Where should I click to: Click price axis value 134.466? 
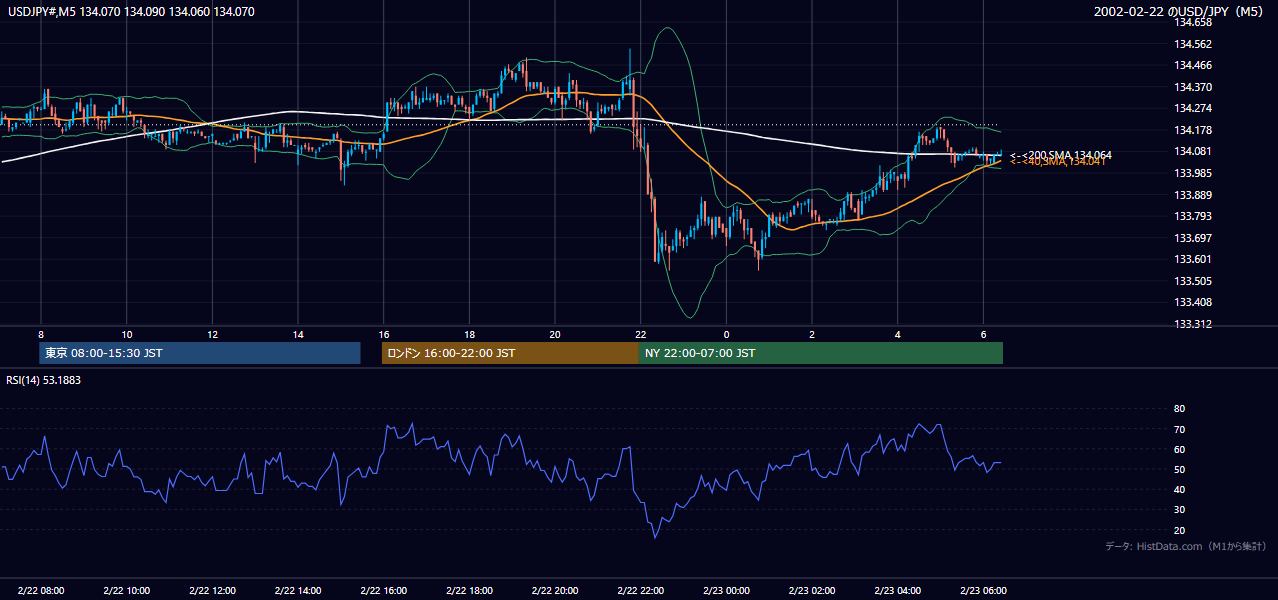[1191, 65]
